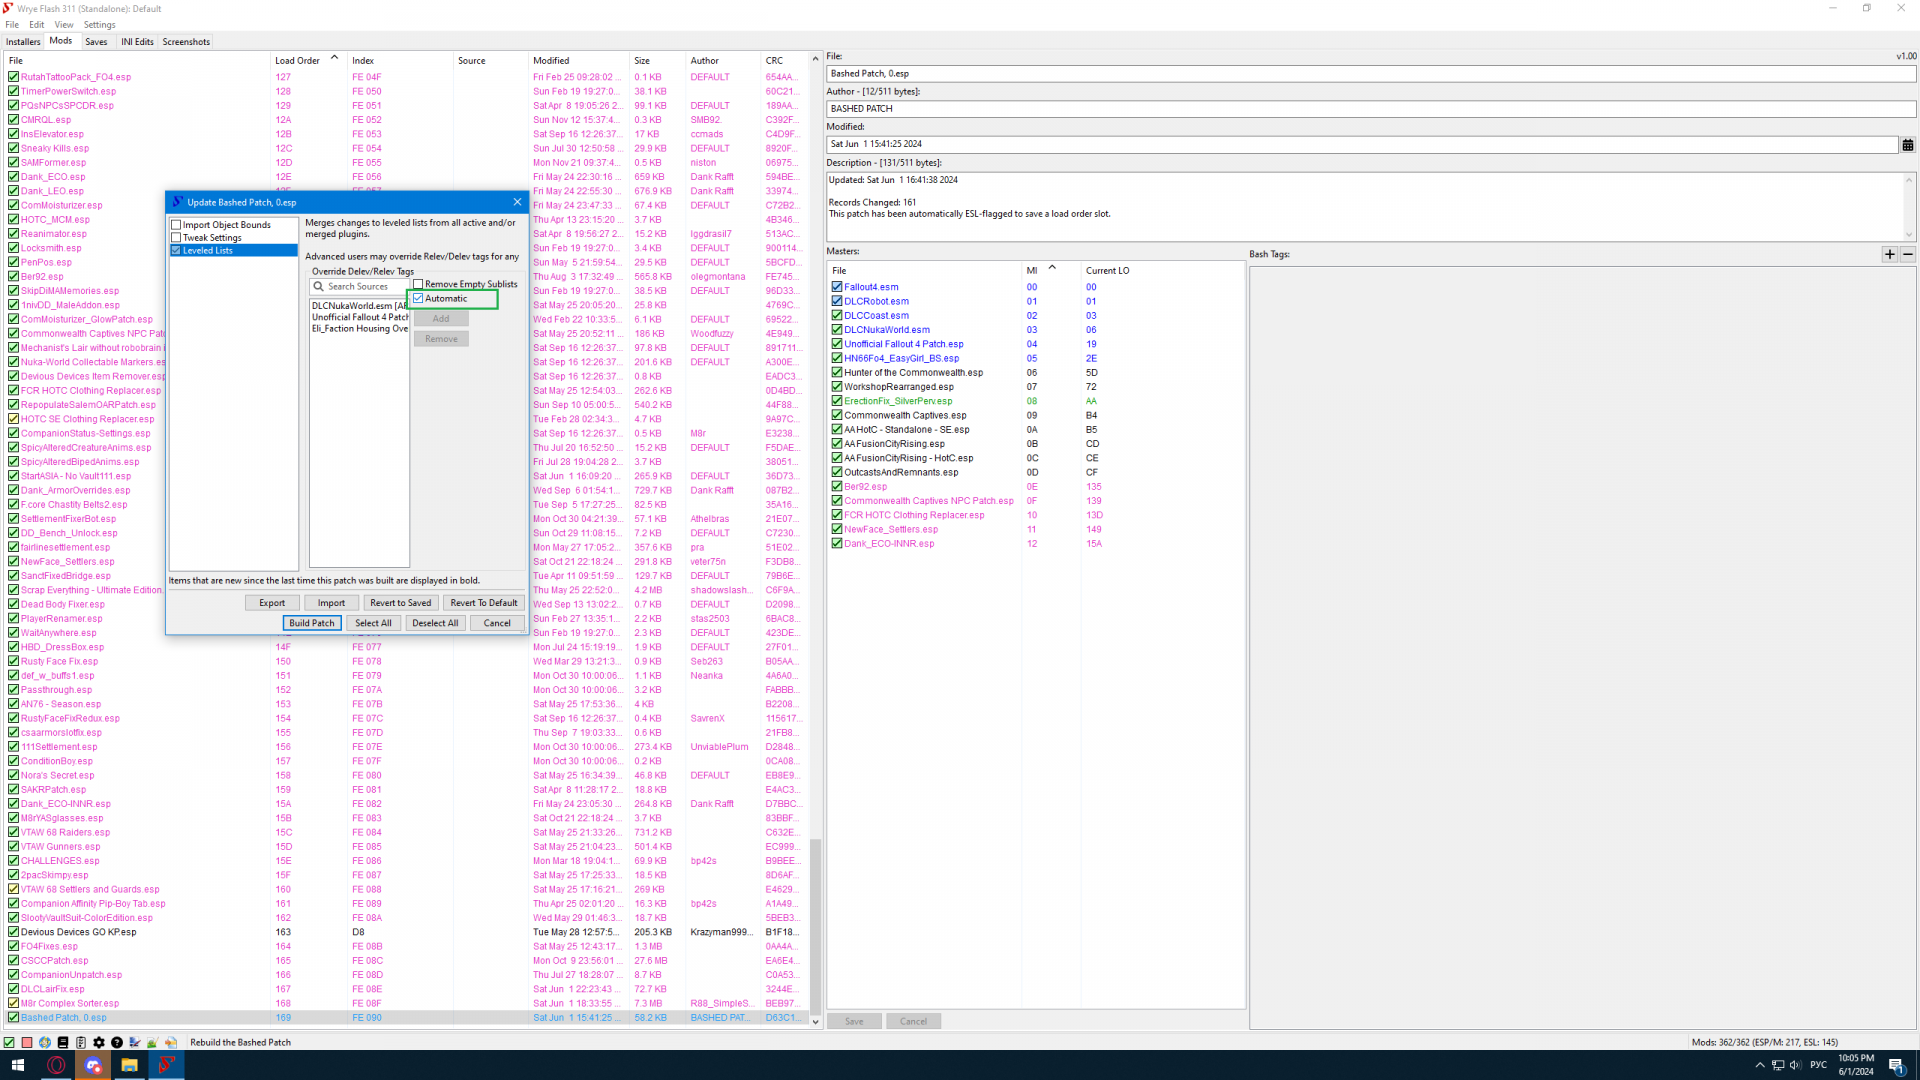Screen dimensions: 1920x1080
Task: Switch to the Saves tab
Action: click(x=96, y=42)
